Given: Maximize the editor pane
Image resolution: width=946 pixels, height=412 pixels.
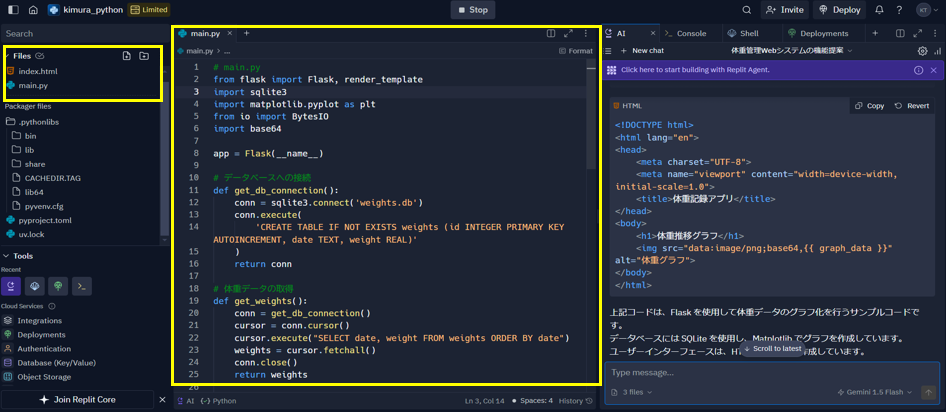Looking at the screenshot, I should click(x=568, y=34).
